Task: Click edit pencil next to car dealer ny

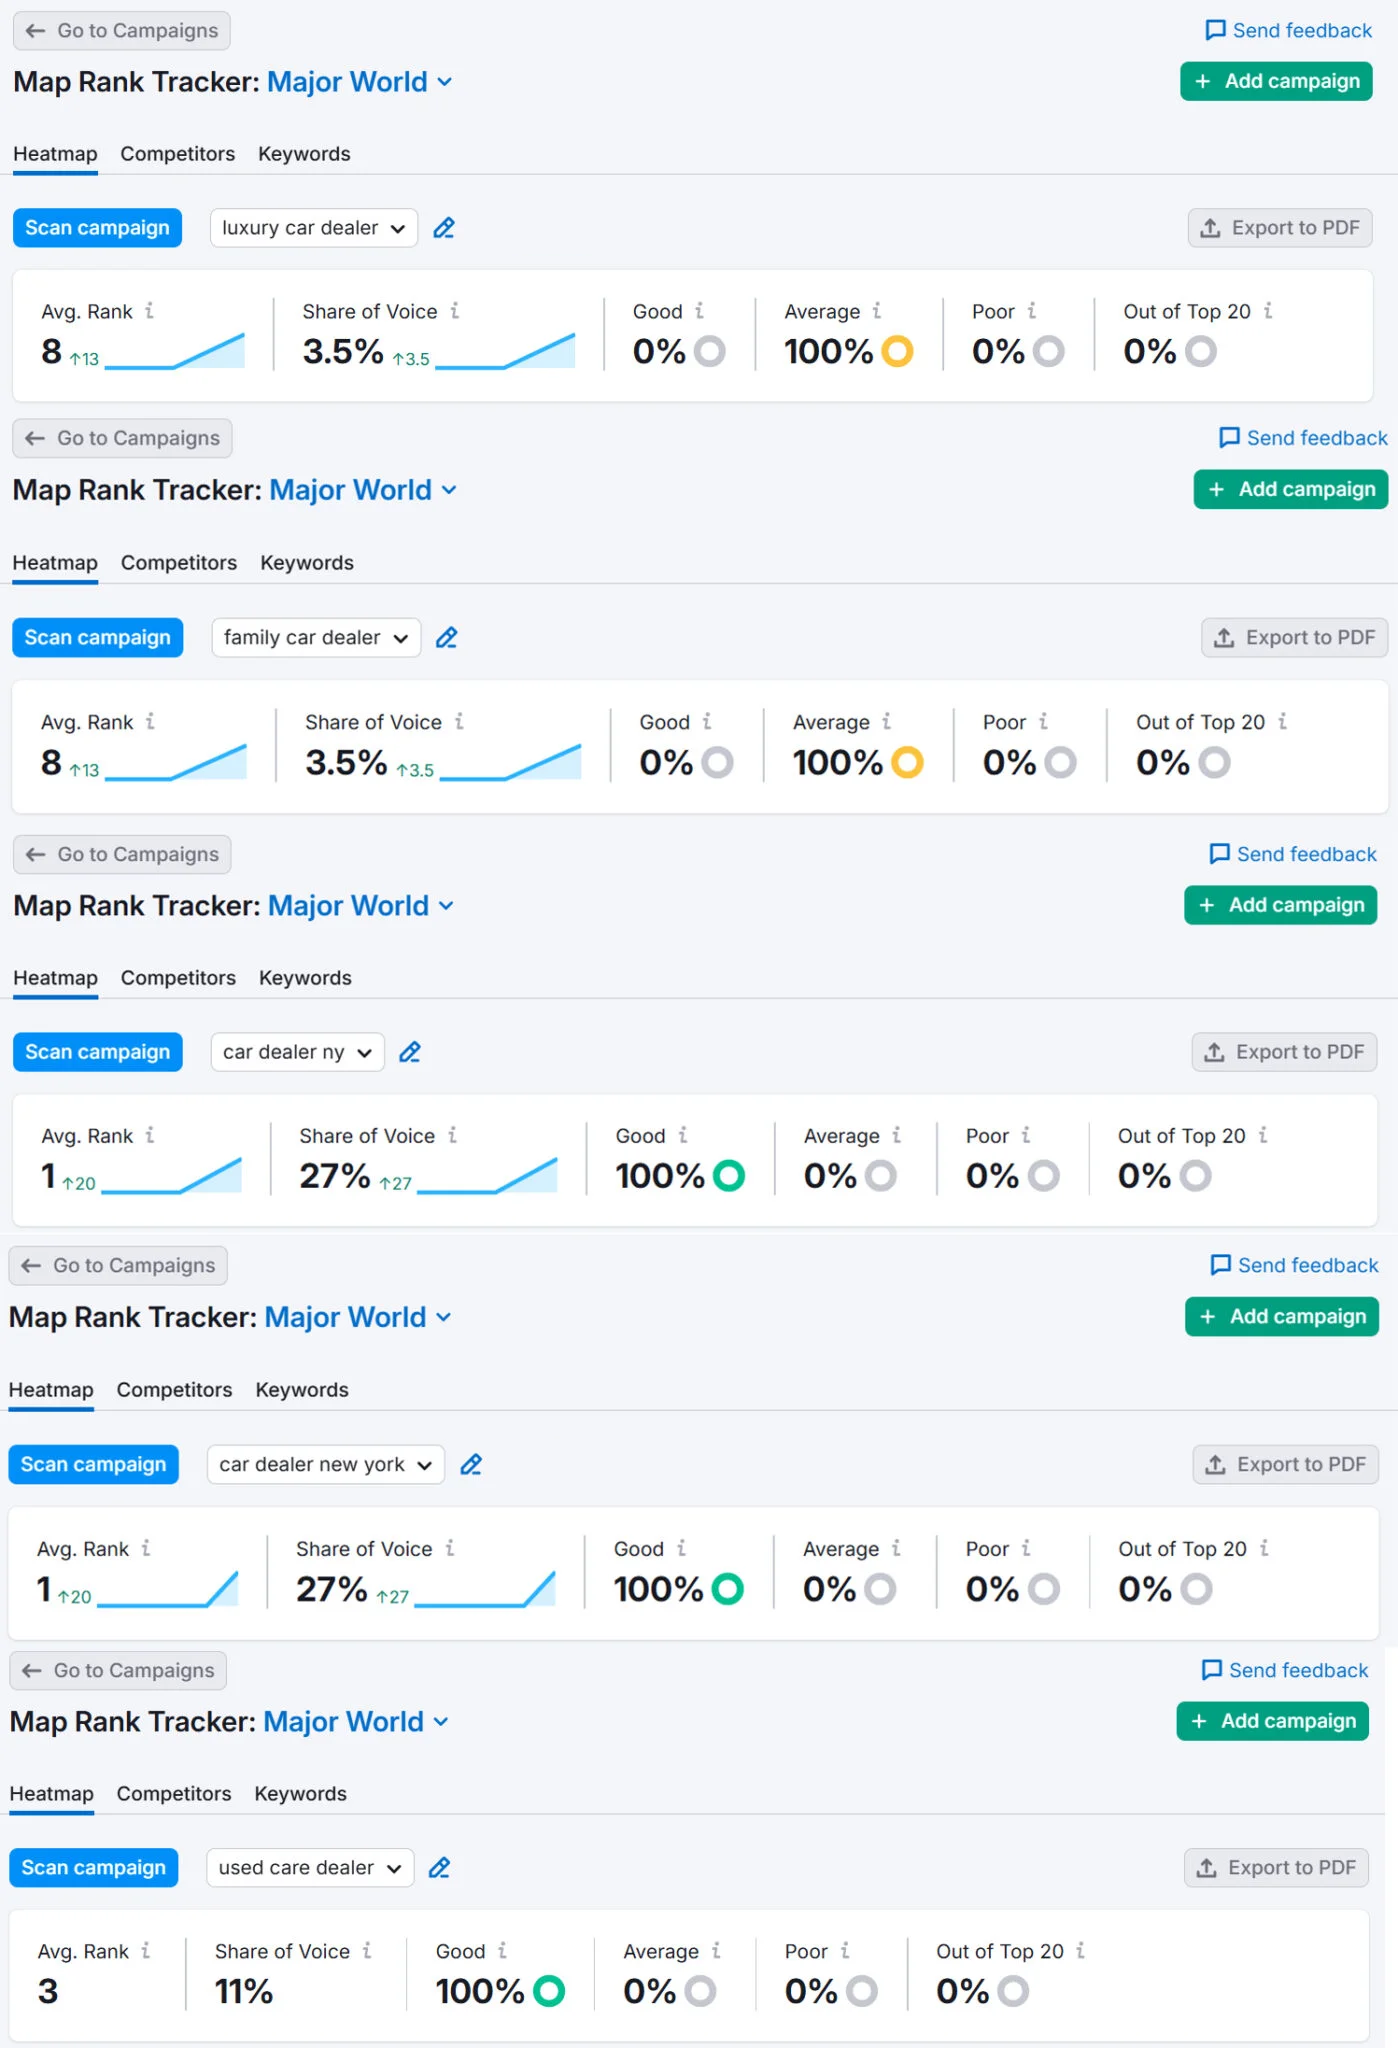Action: 410,1052
